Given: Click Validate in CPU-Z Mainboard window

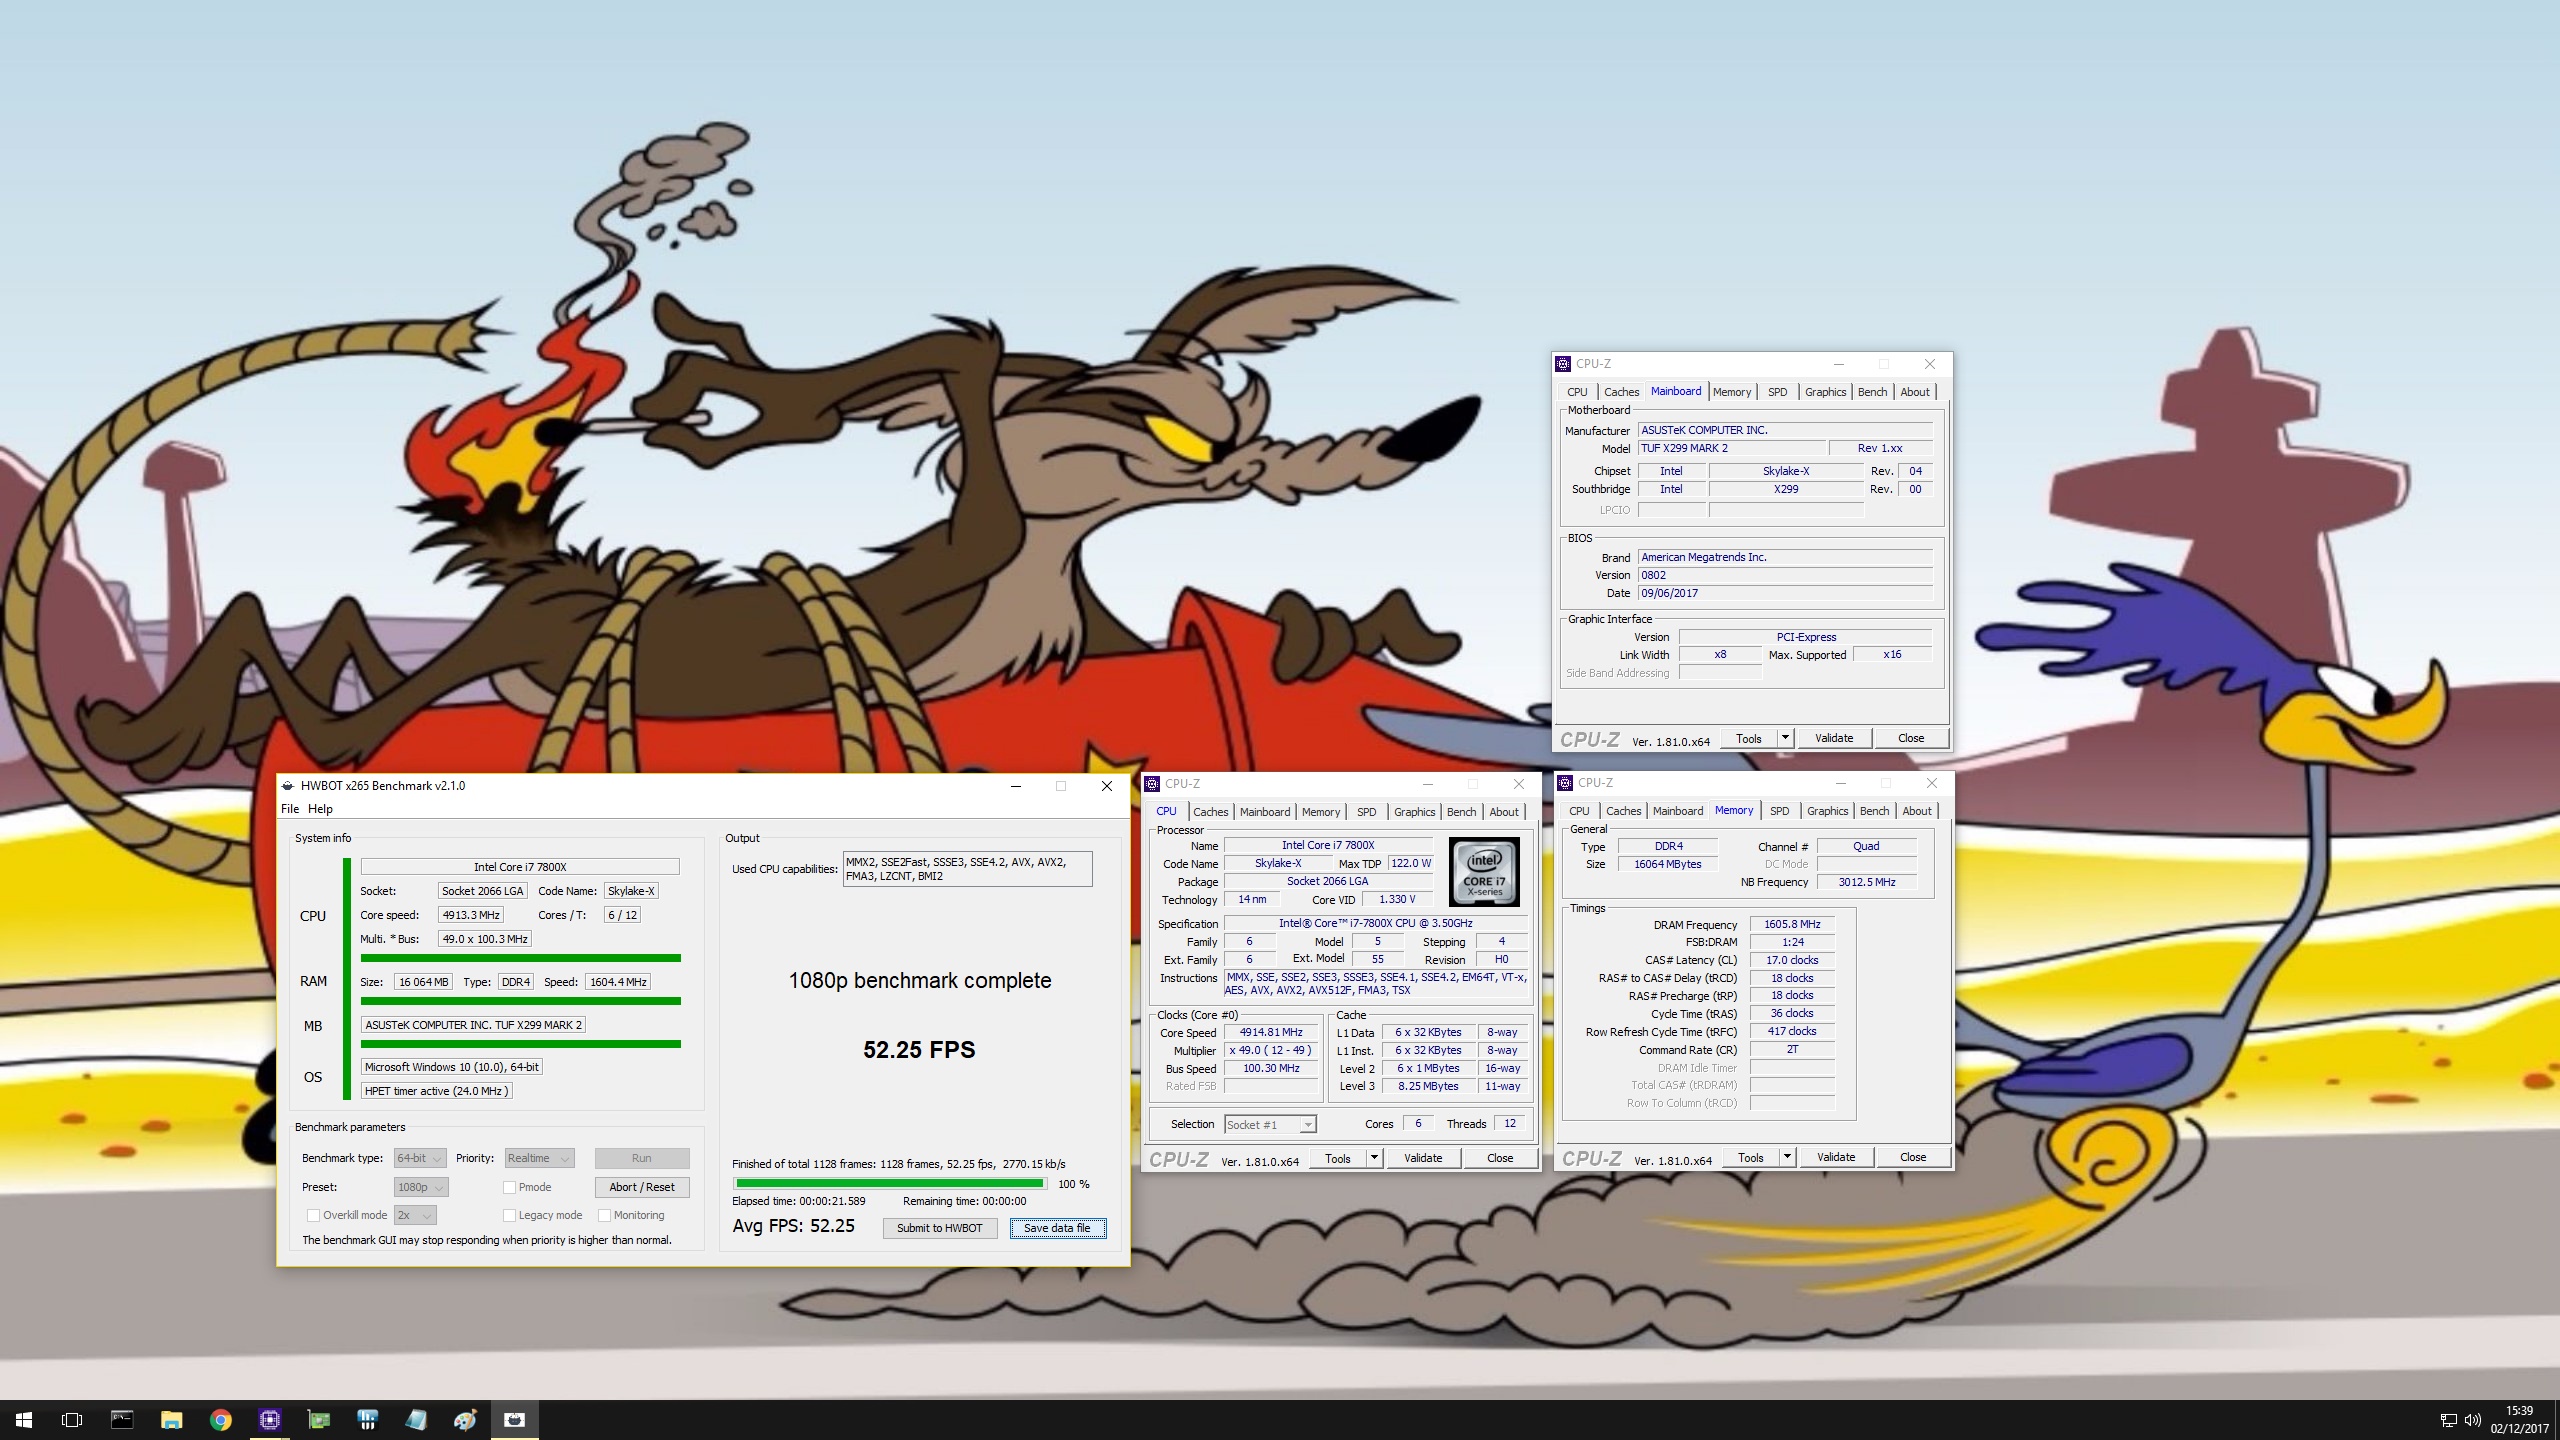Looking at the screenshot, I should (x=1834, y=738).
